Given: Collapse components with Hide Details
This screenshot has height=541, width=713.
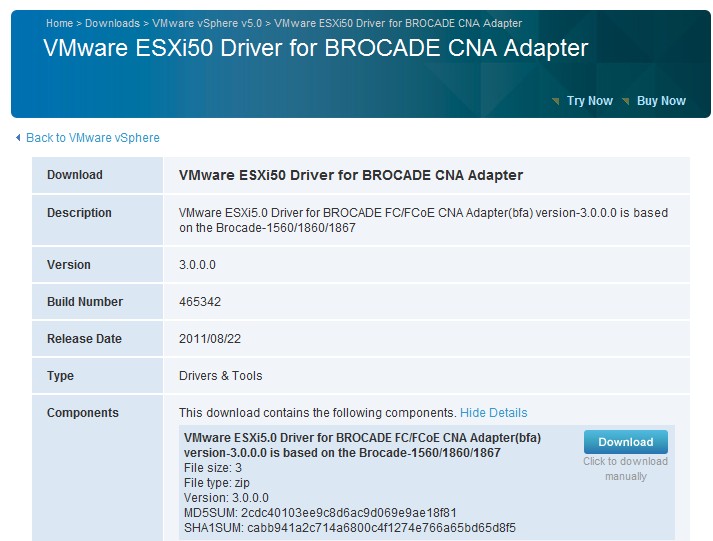Looking at the screenshot, I should (x=493, y=413).
